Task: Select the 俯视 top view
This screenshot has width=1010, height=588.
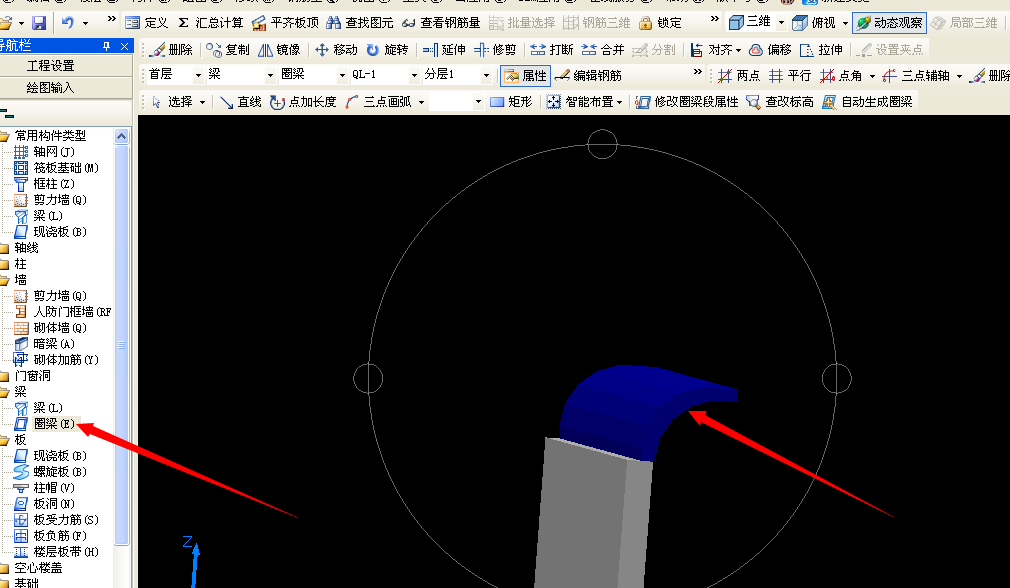Action: click(814, 23)
